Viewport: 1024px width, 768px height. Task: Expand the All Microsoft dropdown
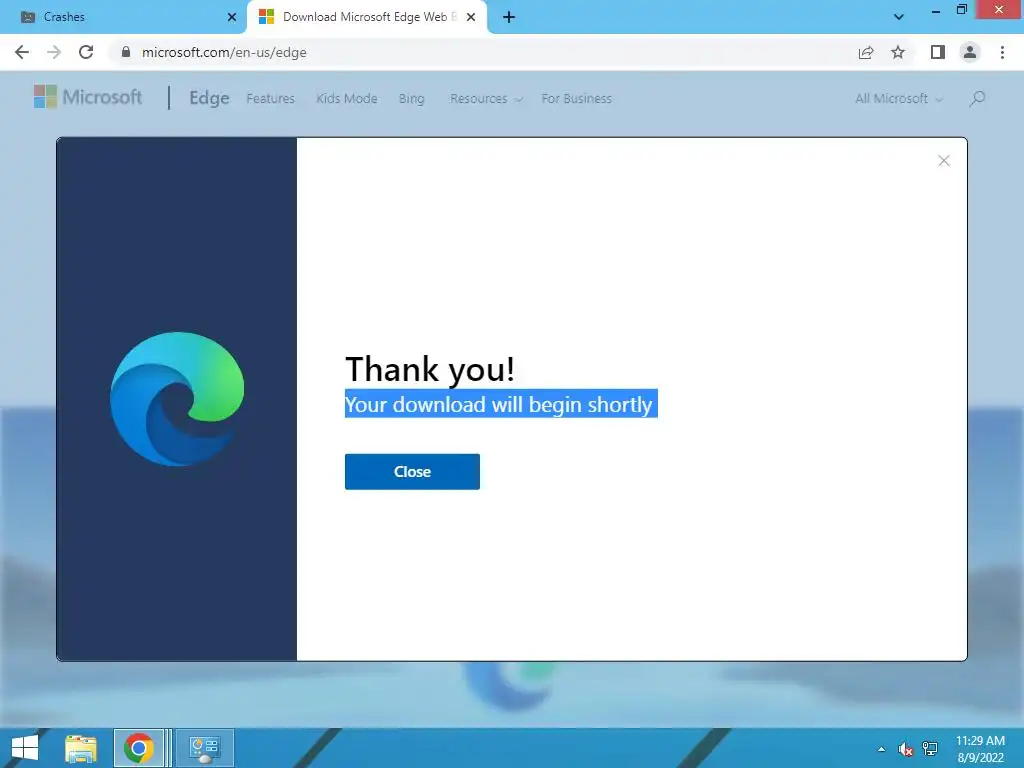coord(899,99)
